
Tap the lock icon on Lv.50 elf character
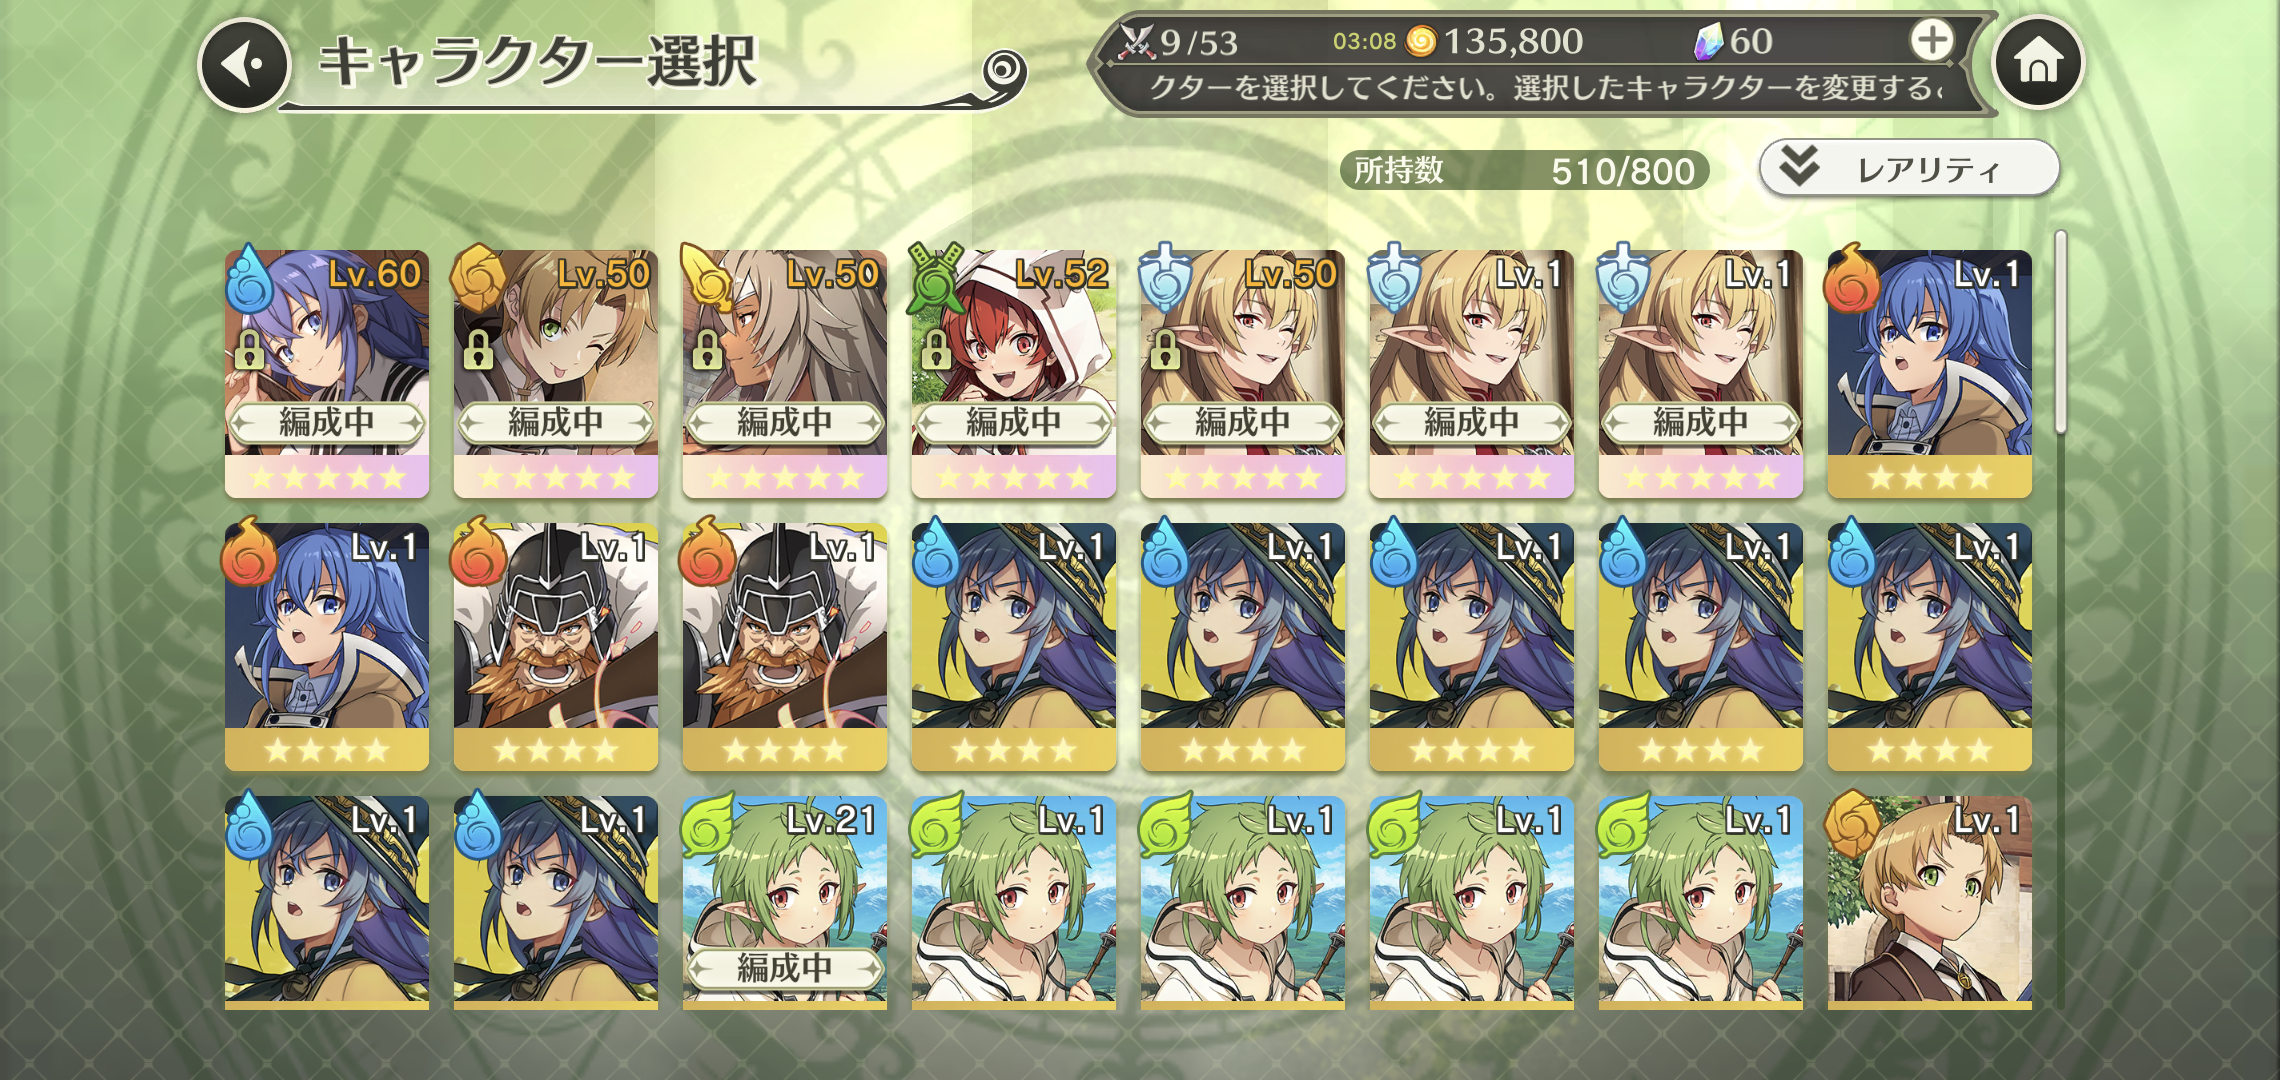1164,350
